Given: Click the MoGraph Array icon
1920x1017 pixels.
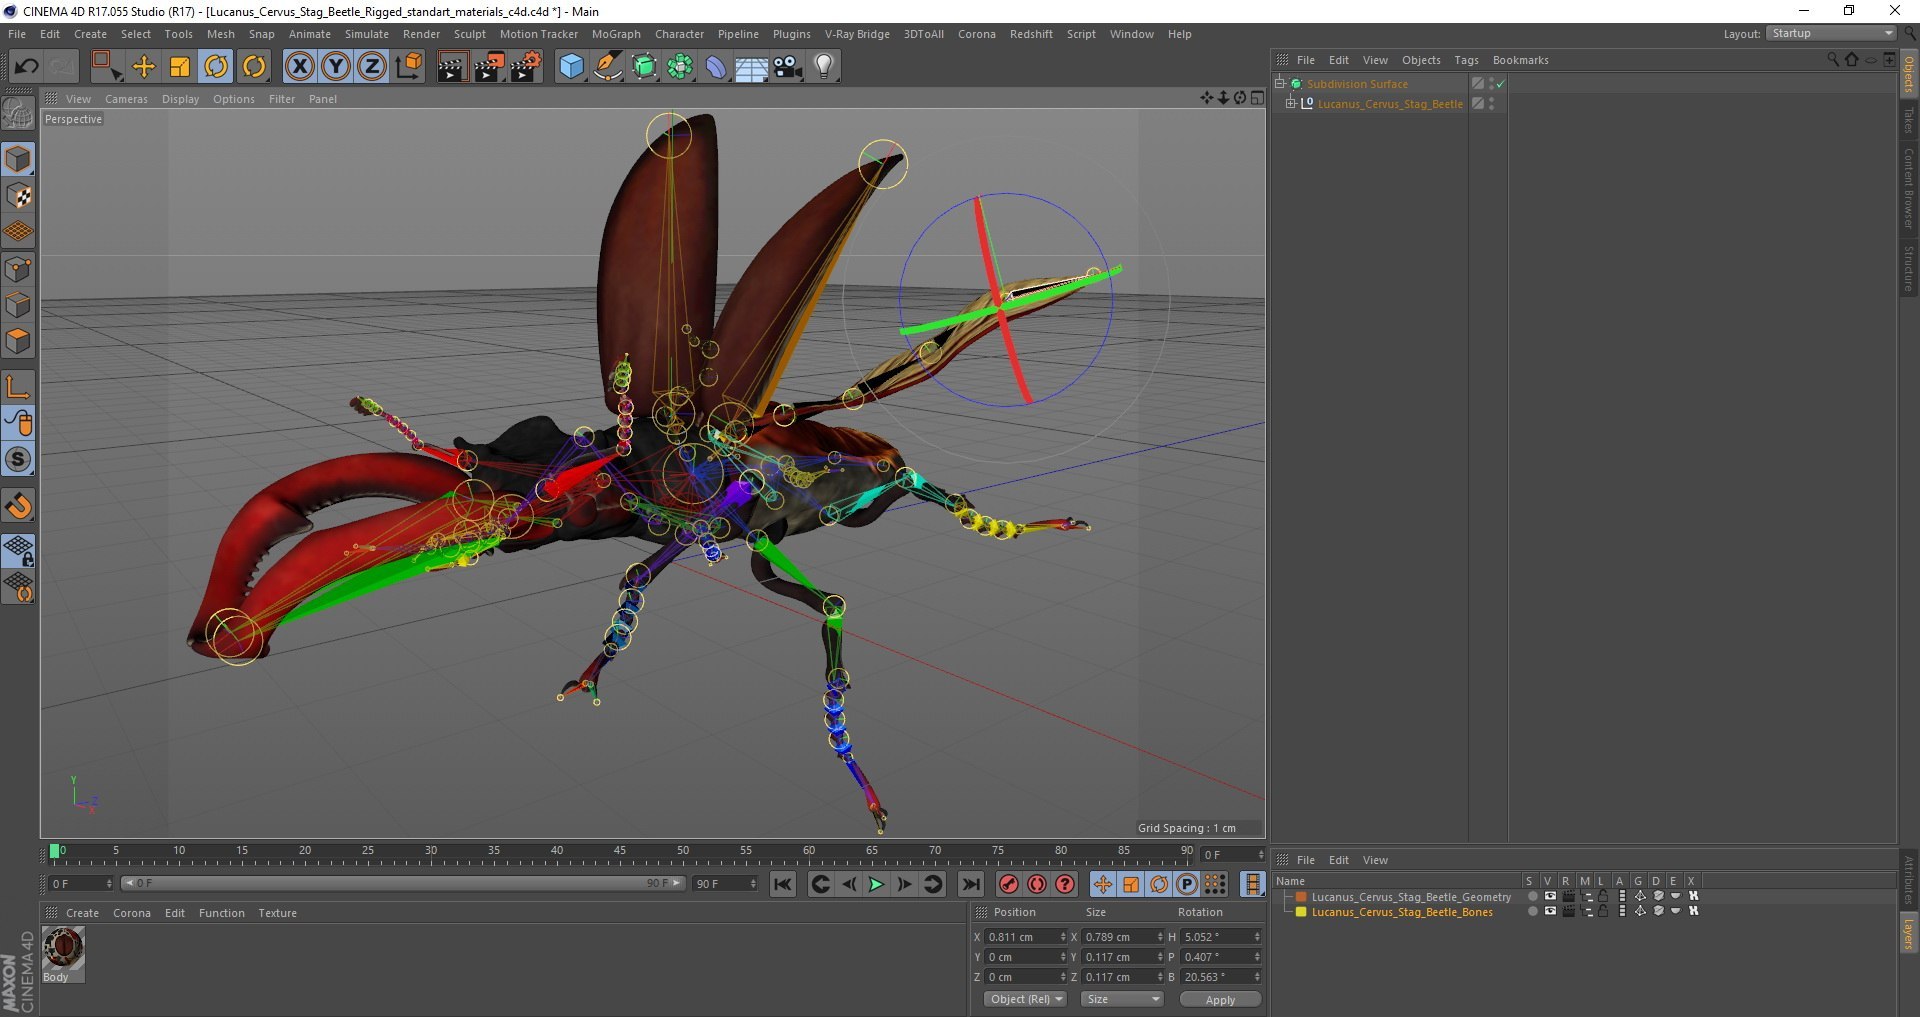Looking at the screenshot, I should tap(681, 67).
